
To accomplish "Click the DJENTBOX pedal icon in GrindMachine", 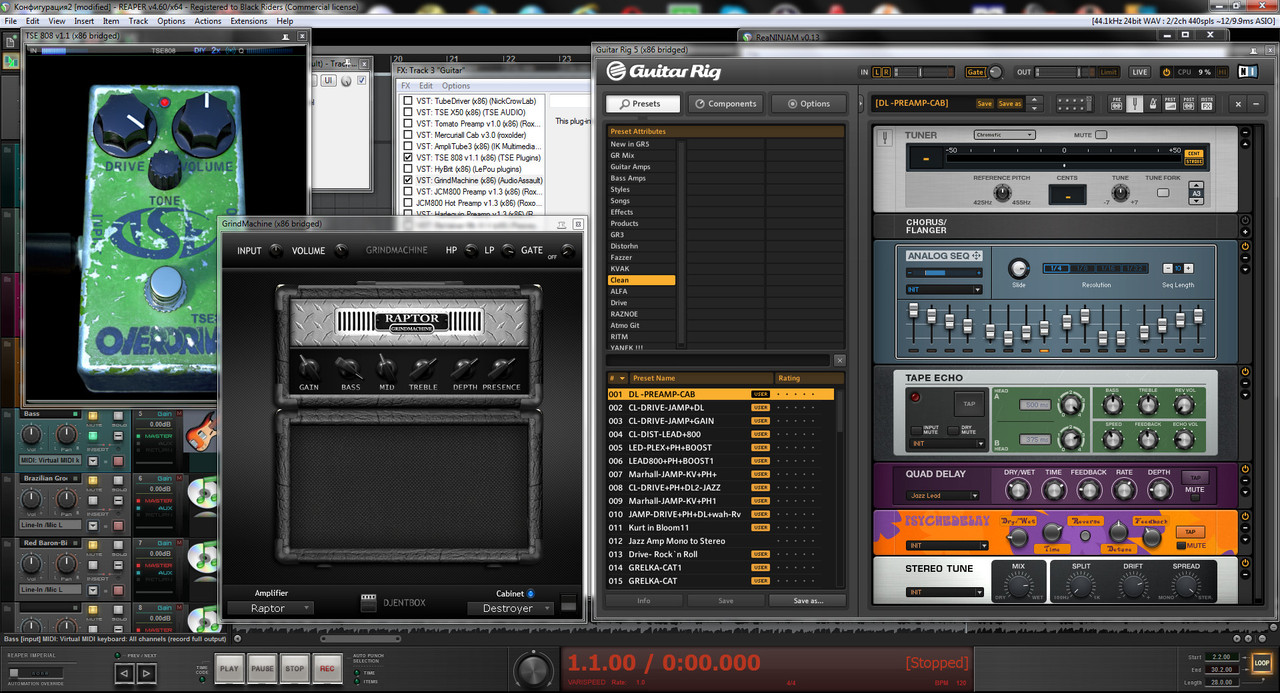I will click(x=369, y=602).
